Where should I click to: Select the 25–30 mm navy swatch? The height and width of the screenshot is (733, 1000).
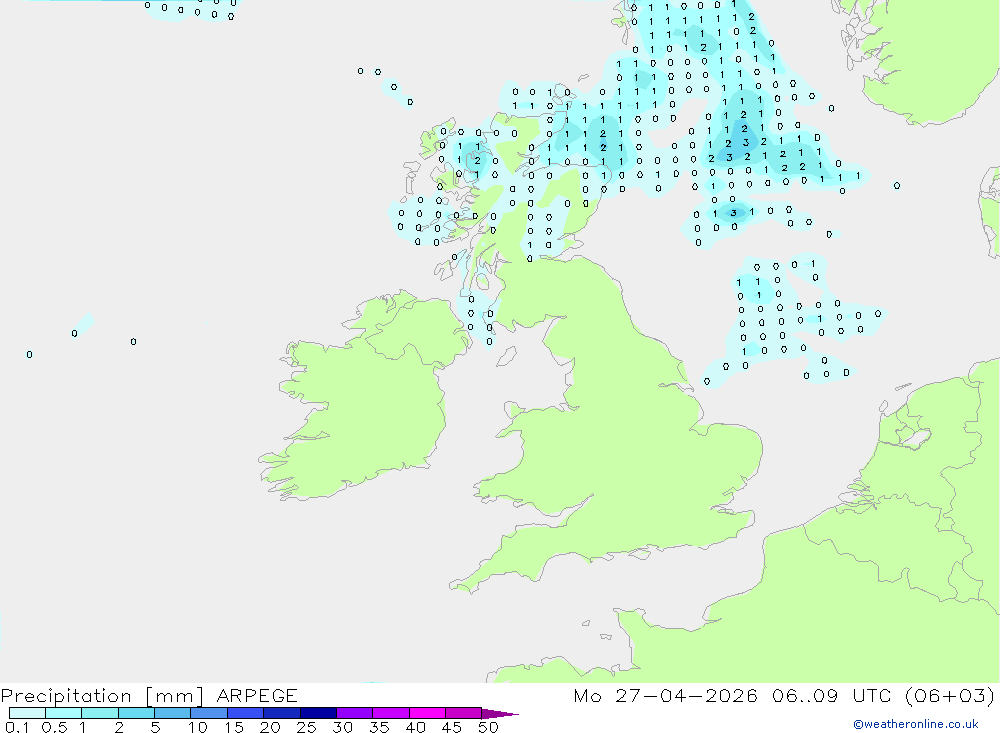pos(318,713)
